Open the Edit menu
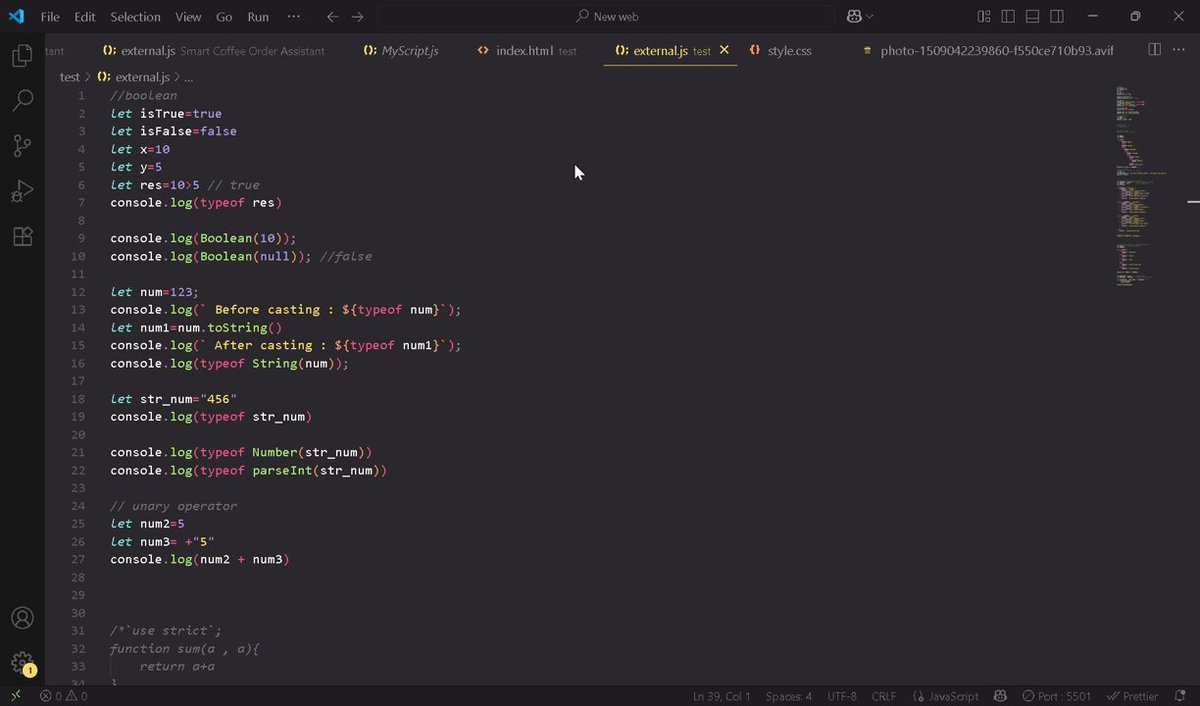 pos(85,17)
